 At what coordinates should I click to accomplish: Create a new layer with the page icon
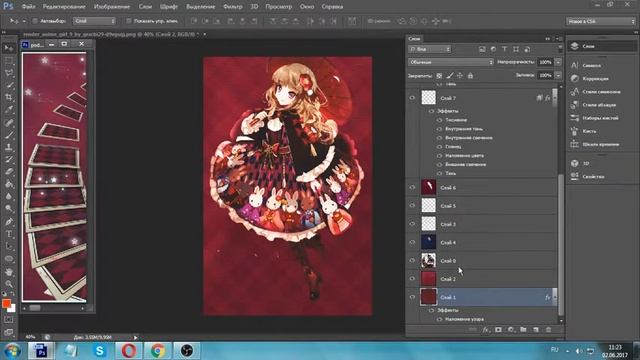pyautogui.click(x=536, y=330)
